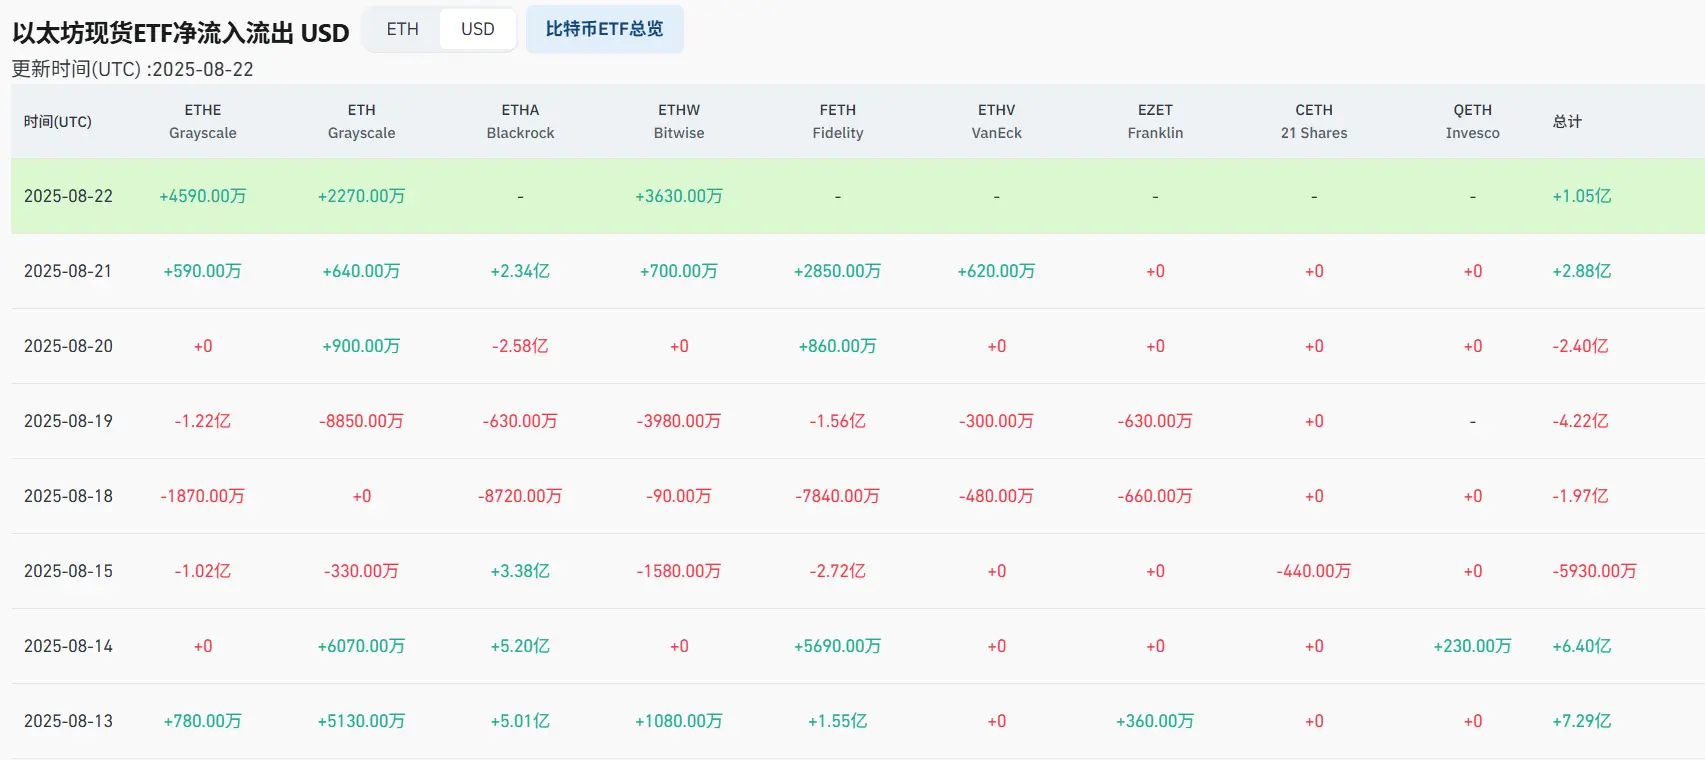The image size is (1705, 760).
Task: Select the 2025-08-20 date cell
Action: pyautogui.click(x=68, y=346)
